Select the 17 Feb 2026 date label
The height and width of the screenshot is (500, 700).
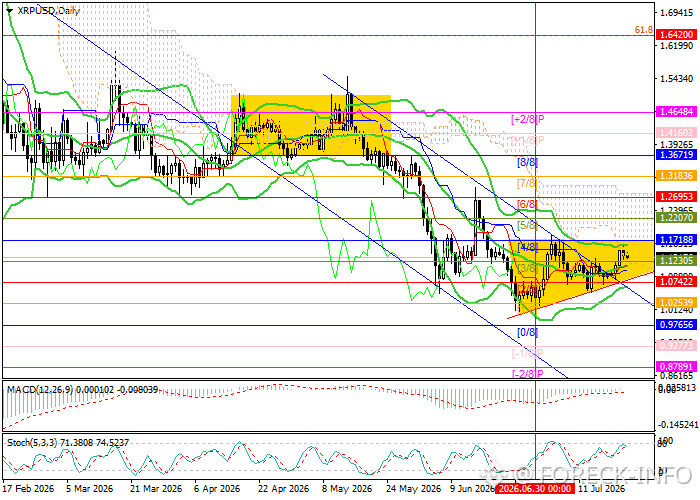(x=29, y=489)
